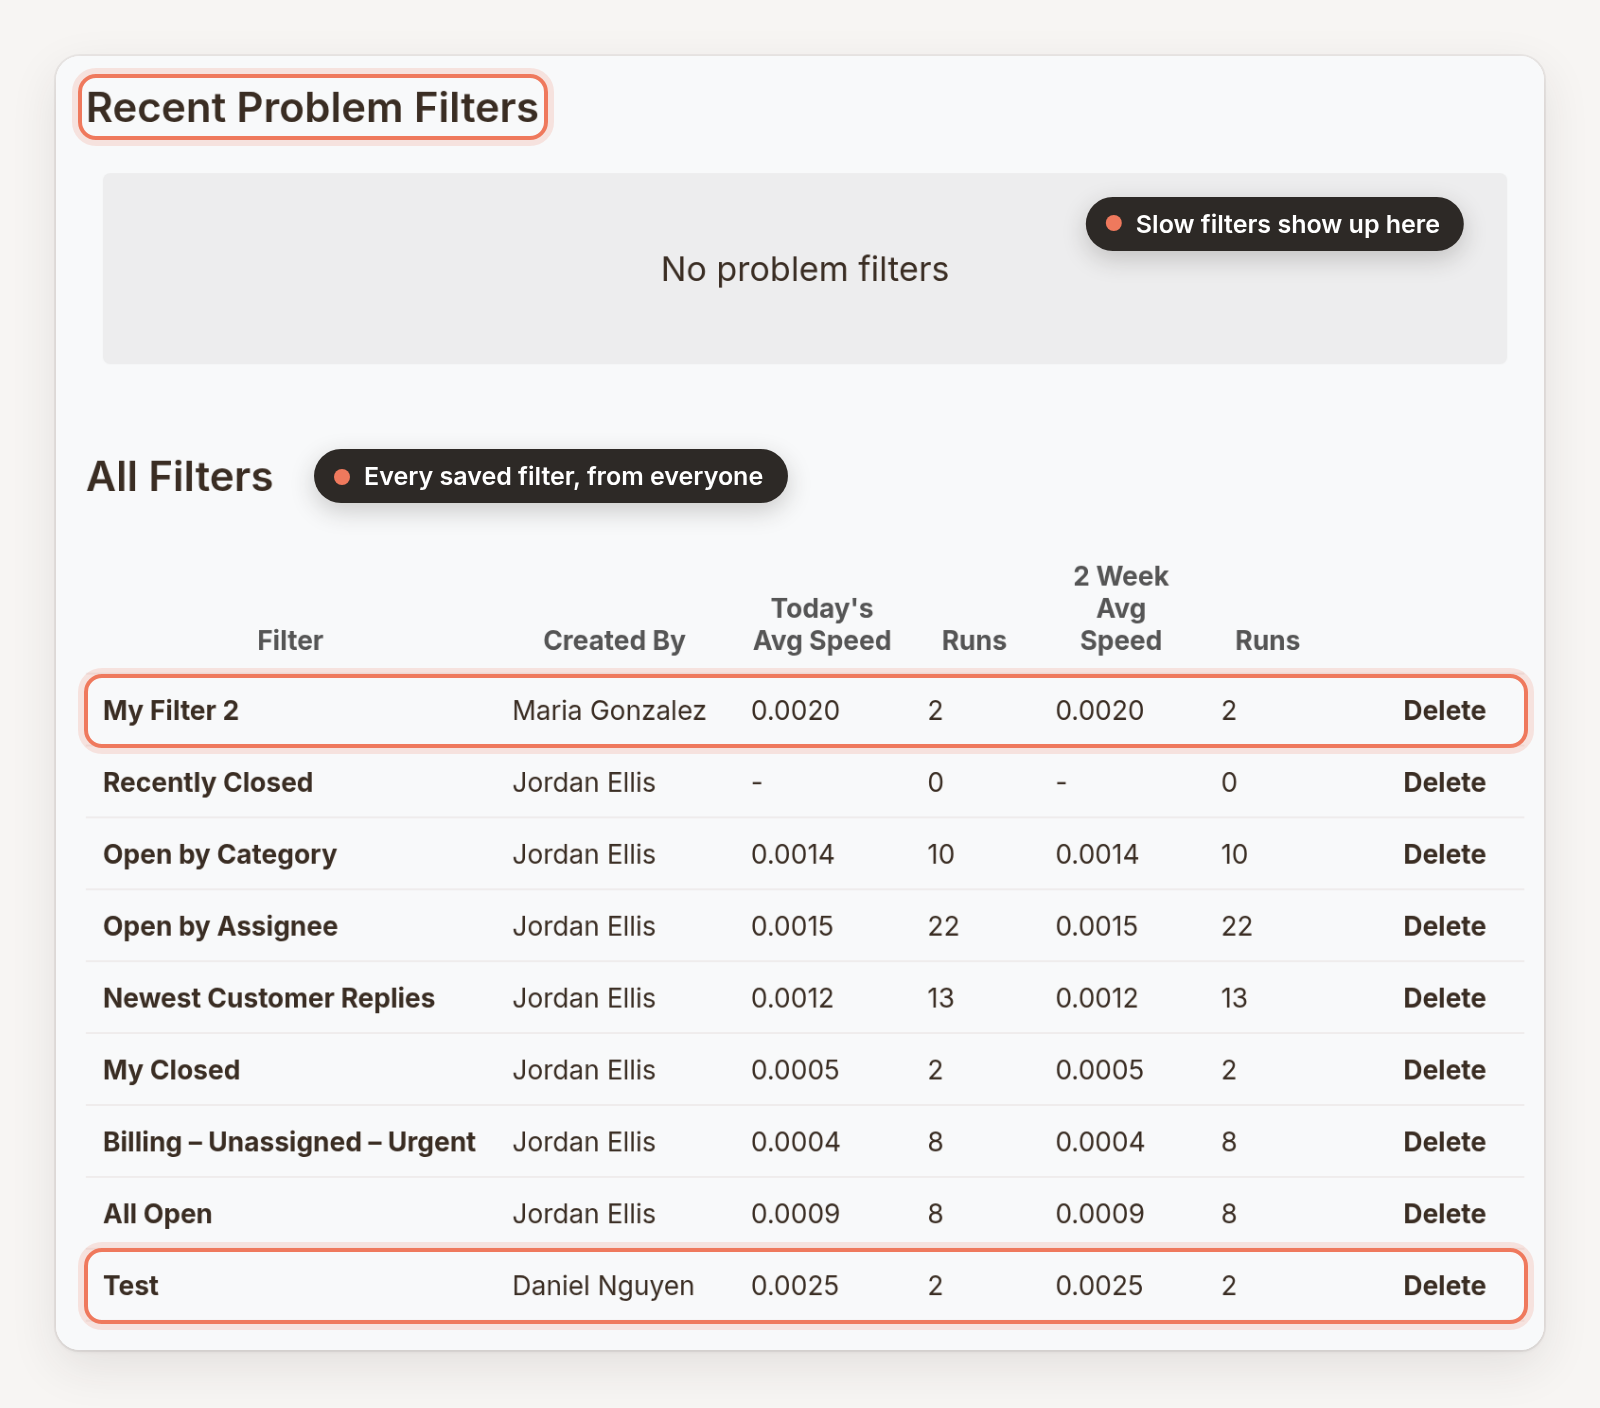Open the All Open filter name
This screenshot has height=1408, width=1600.
(x=157, y=1214)
